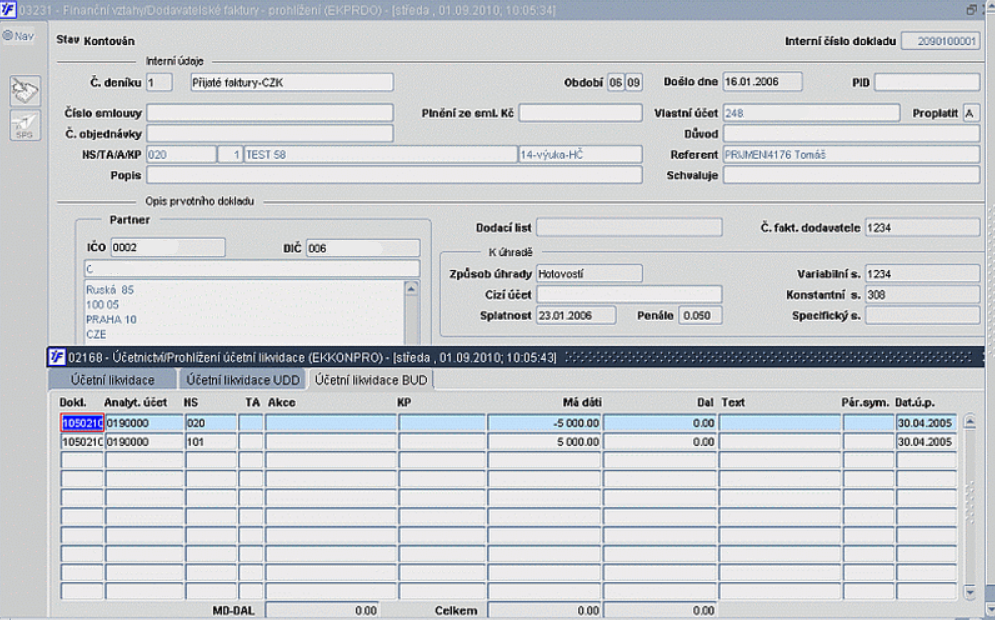
Task: Click the Schvaluje field
Action: pos(851,175)
